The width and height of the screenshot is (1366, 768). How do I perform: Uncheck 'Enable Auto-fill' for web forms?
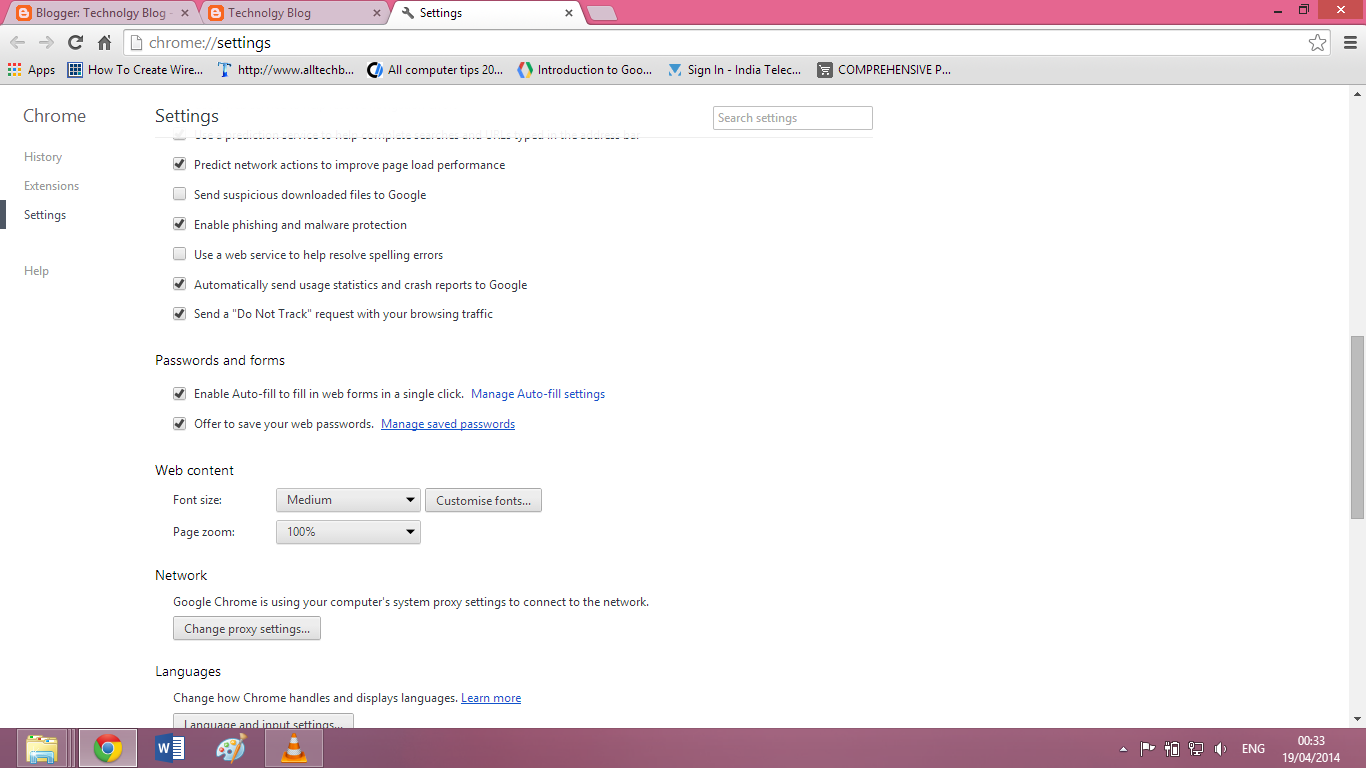(180, 394)
